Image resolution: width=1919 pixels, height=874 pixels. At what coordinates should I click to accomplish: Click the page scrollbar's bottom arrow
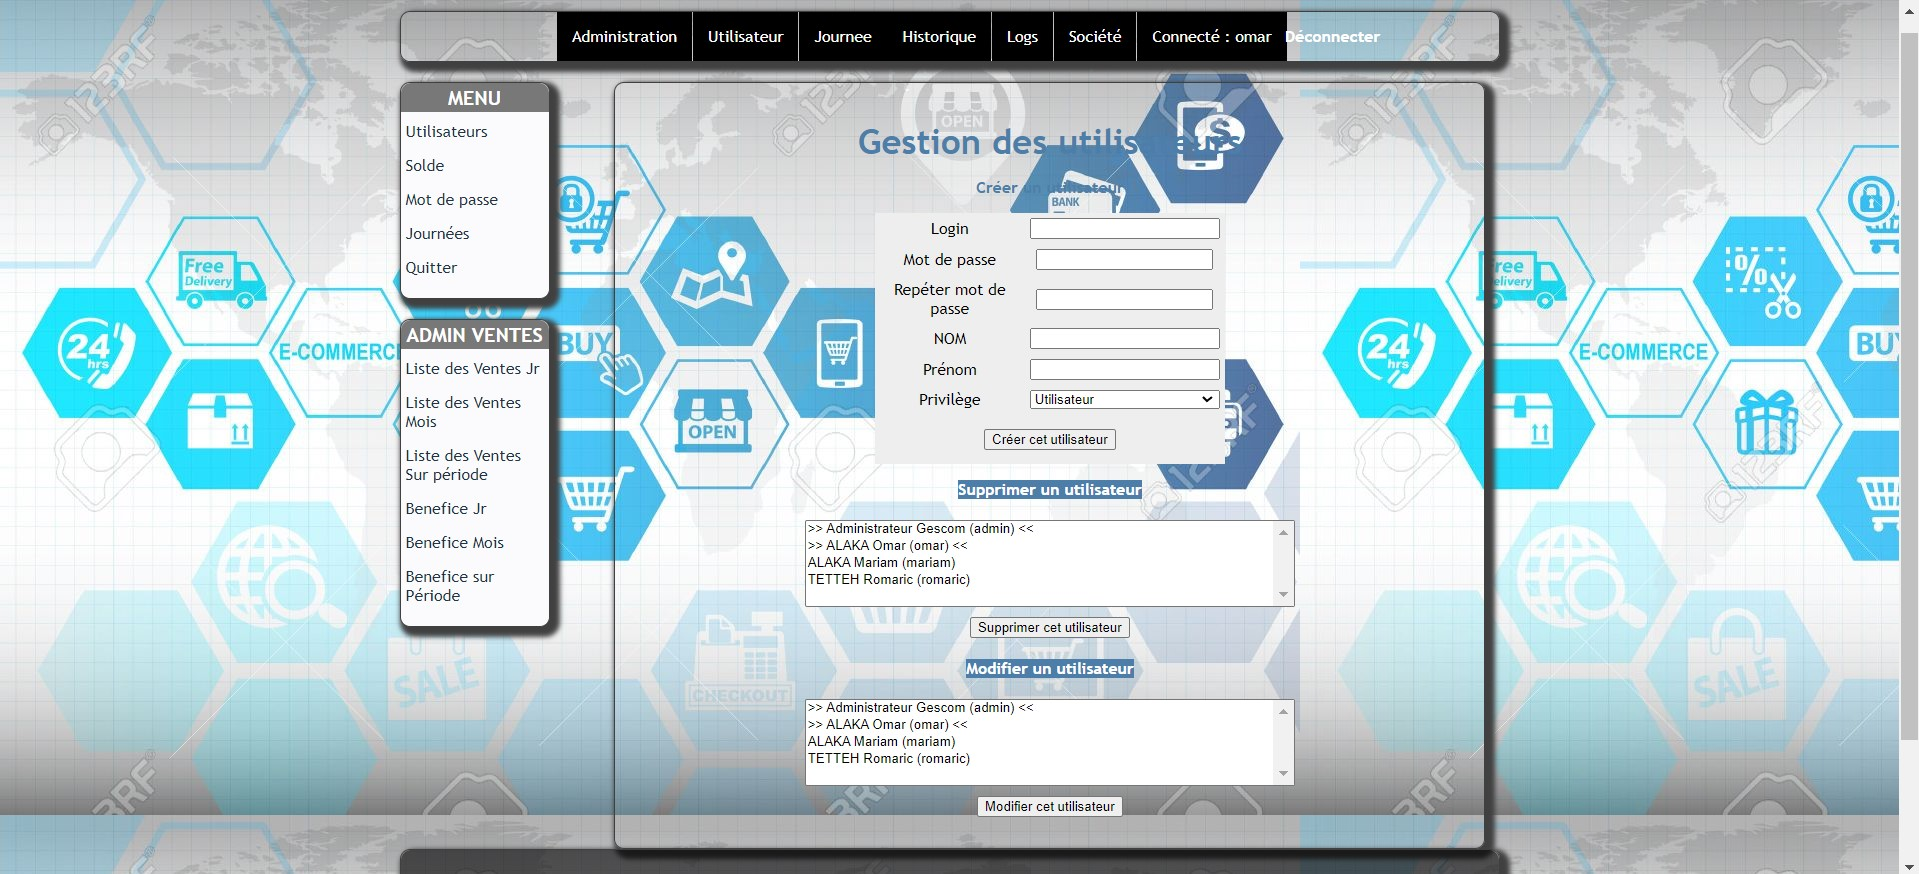1908,865
